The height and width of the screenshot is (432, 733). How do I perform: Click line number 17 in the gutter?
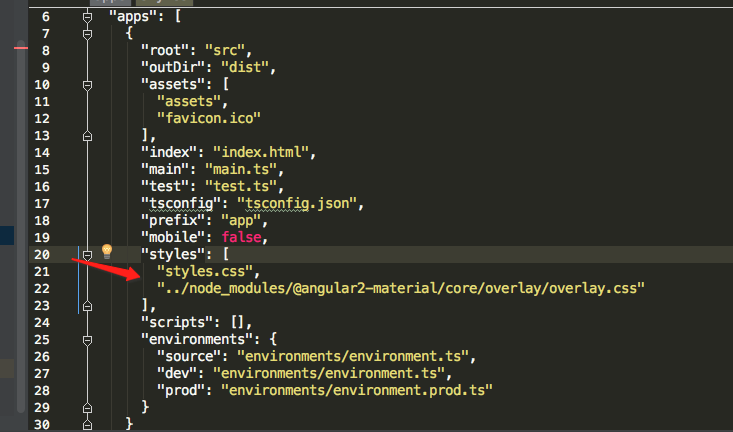point(42,204)
